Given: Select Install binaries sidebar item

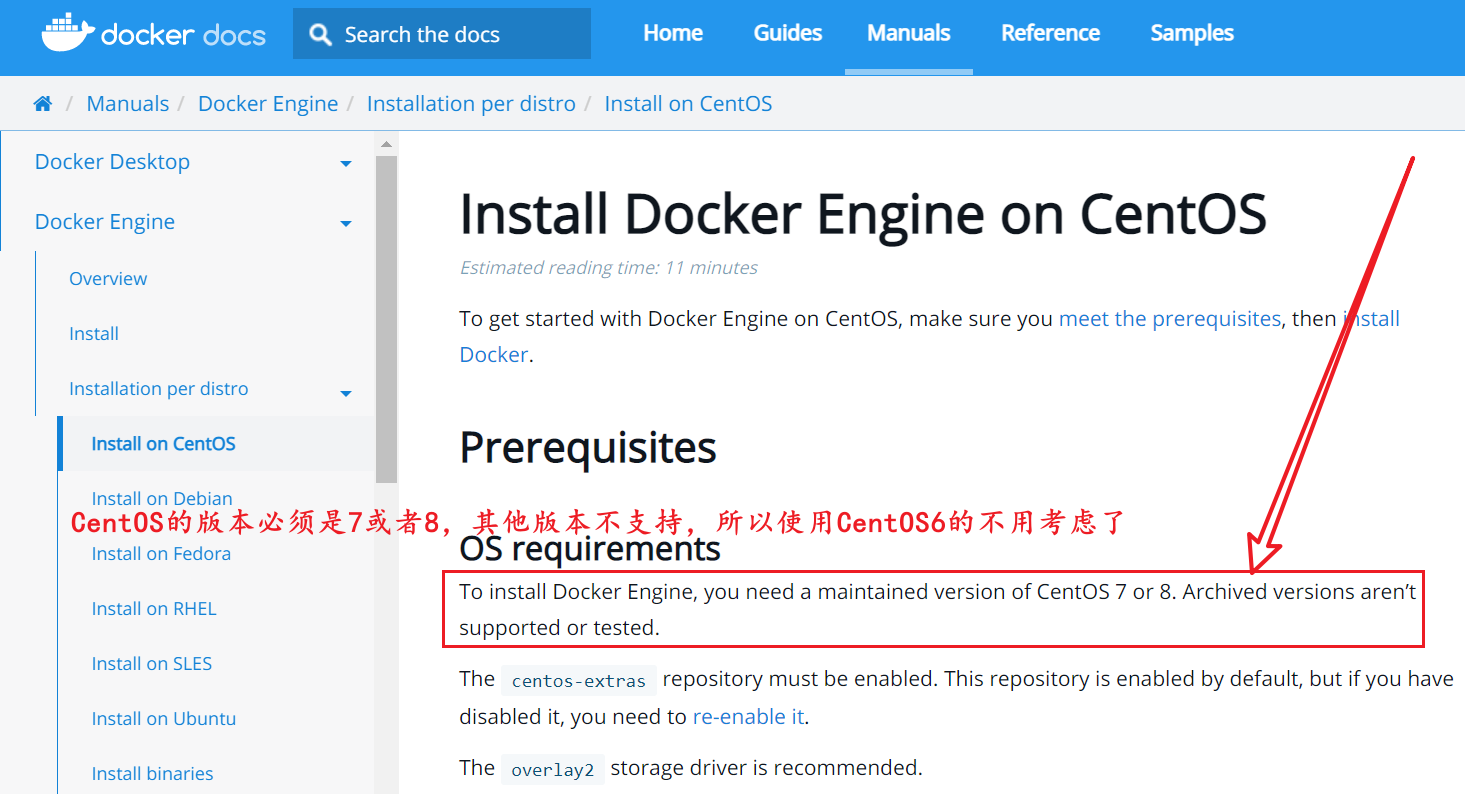Looking at the screenshot, I should tap(152, 774).
